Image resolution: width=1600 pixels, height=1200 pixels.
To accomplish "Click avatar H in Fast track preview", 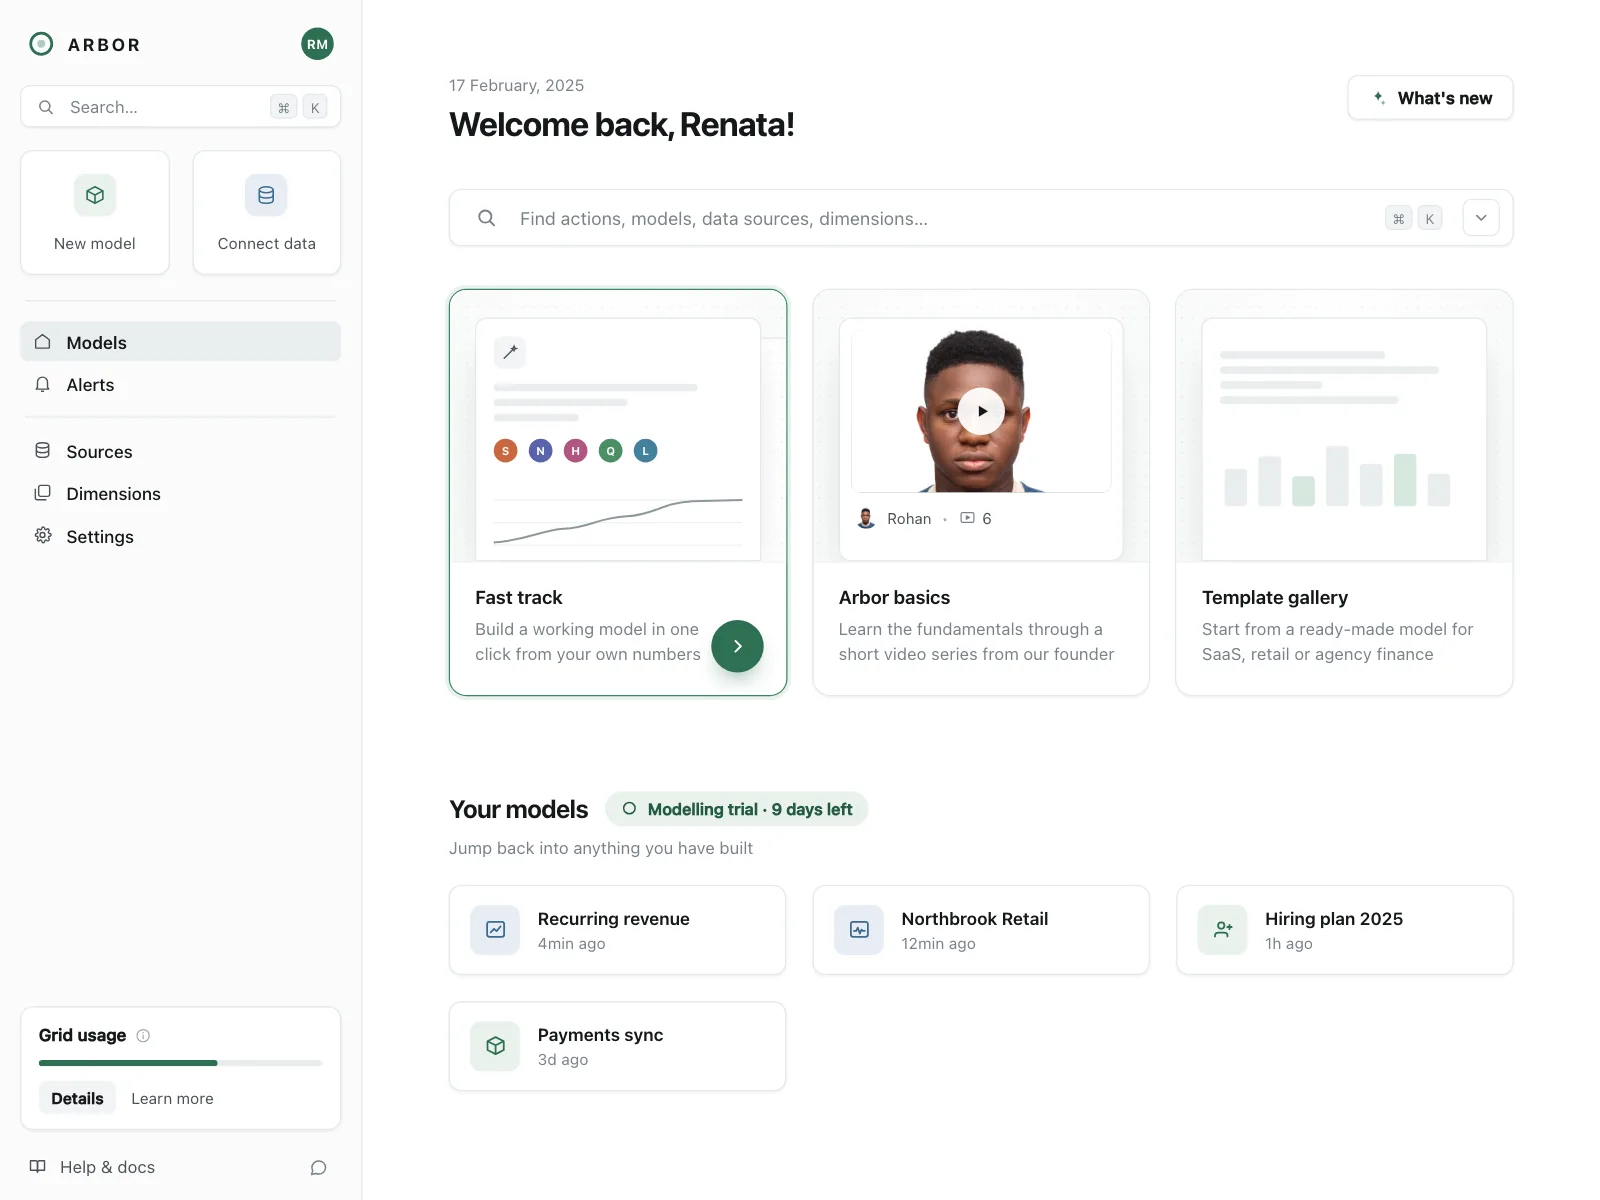I will point(576,451).
